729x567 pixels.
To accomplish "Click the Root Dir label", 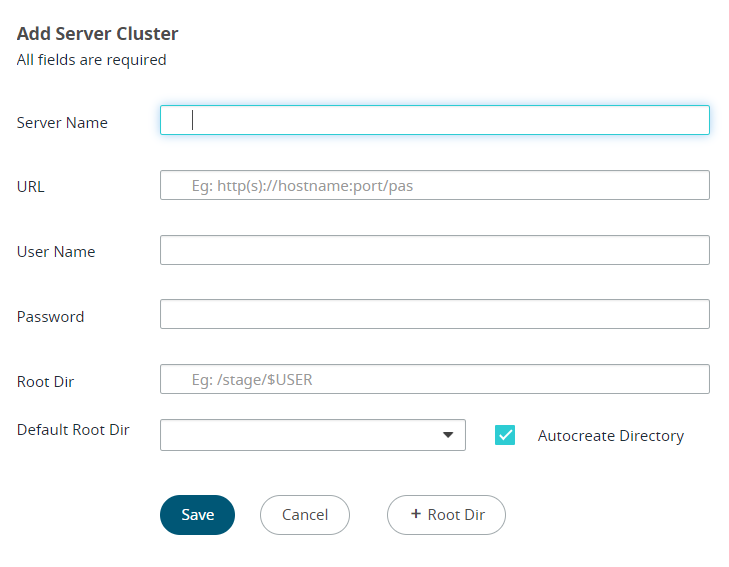I will 46,382.
